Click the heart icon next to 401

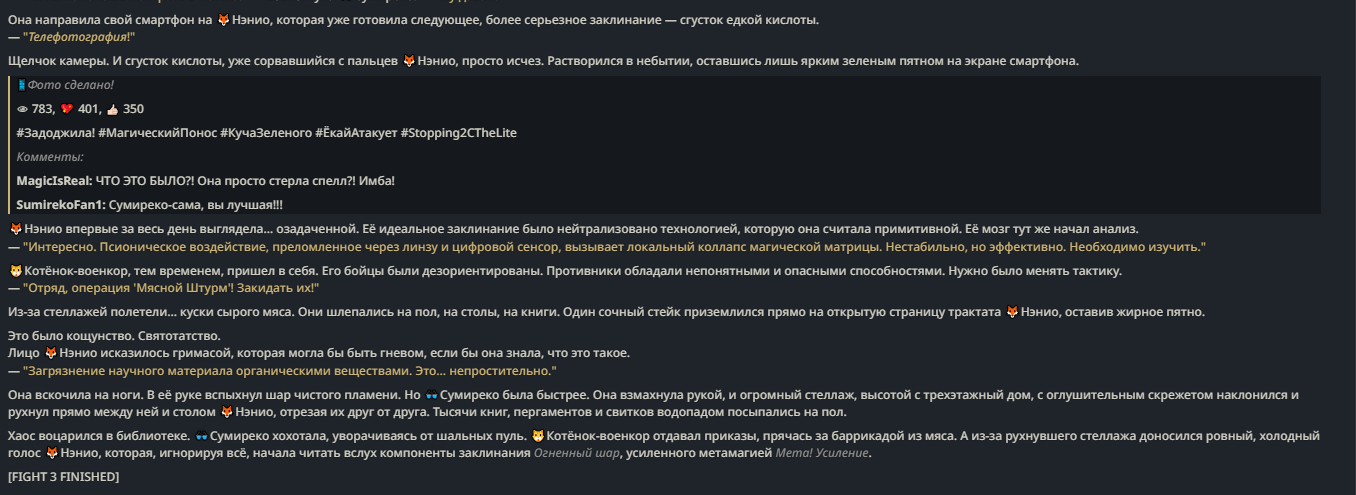pyautogui.click(x=68, y=109)
